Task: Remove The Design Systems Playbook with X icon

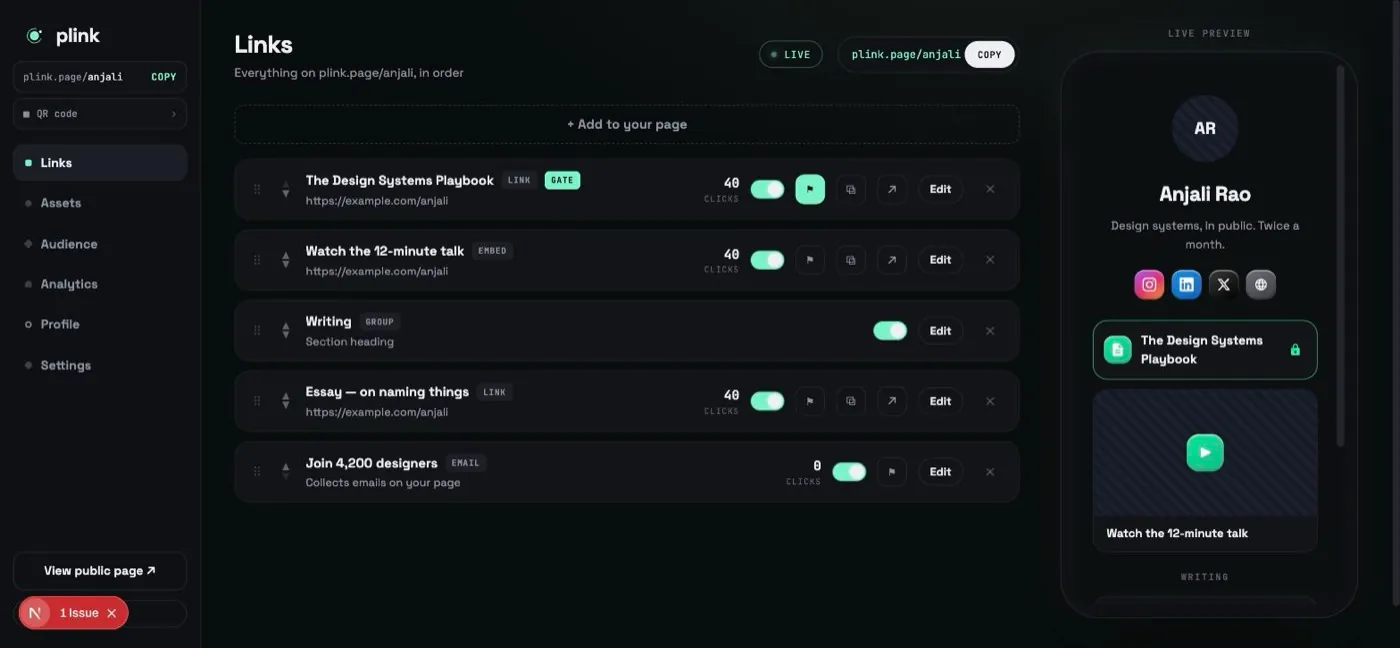Action: 990,189
